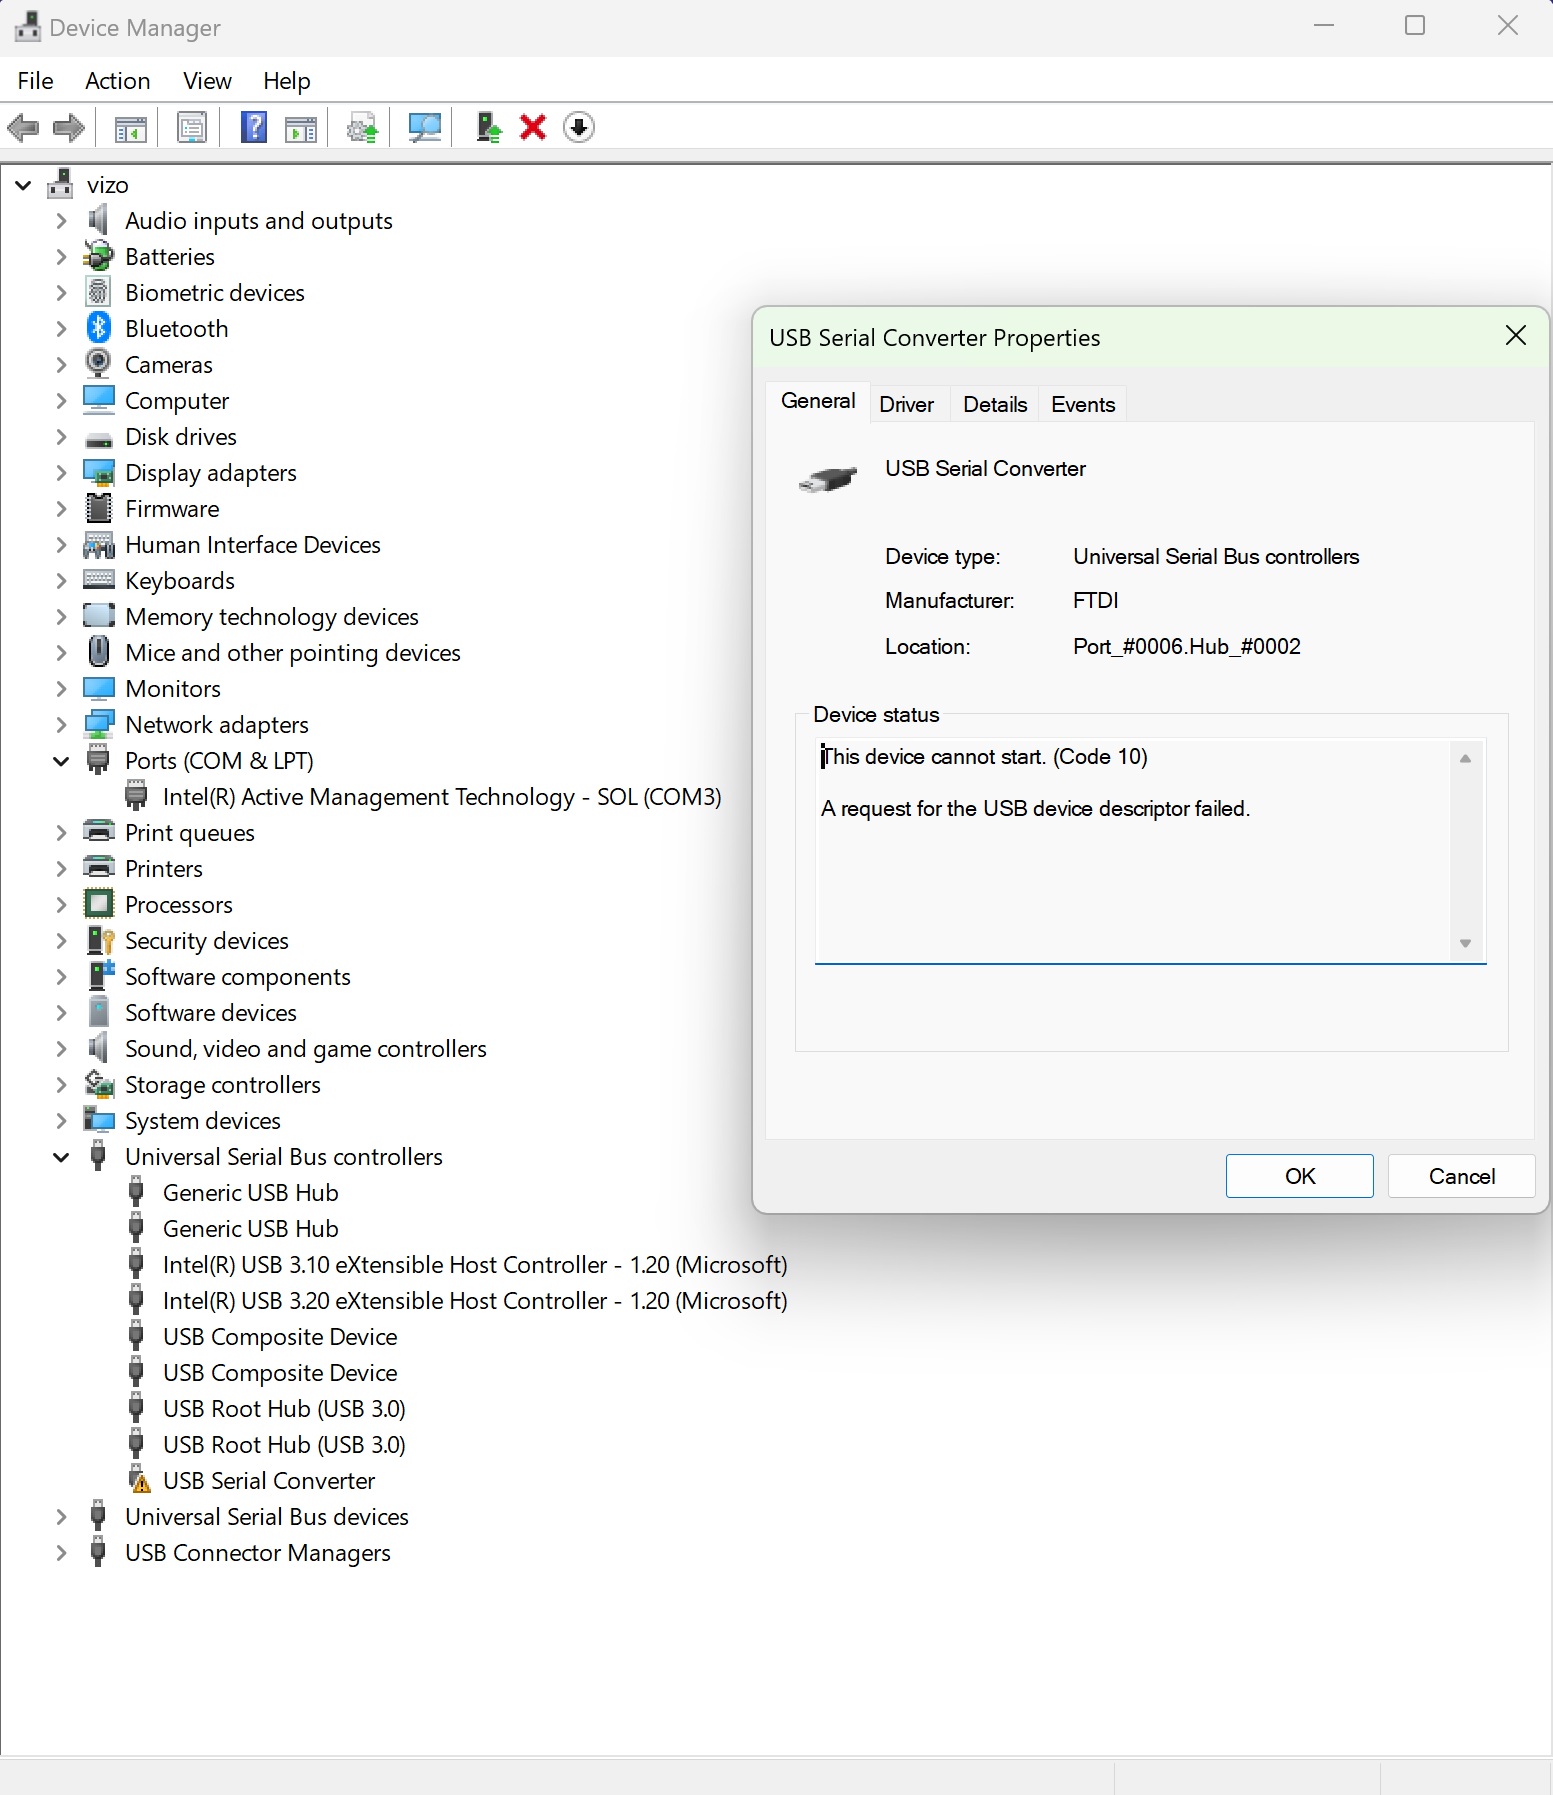This screenshot has width=1553, height=1795.
Task: Switch to the Driver tab
Action: click(x=906, y=404)
